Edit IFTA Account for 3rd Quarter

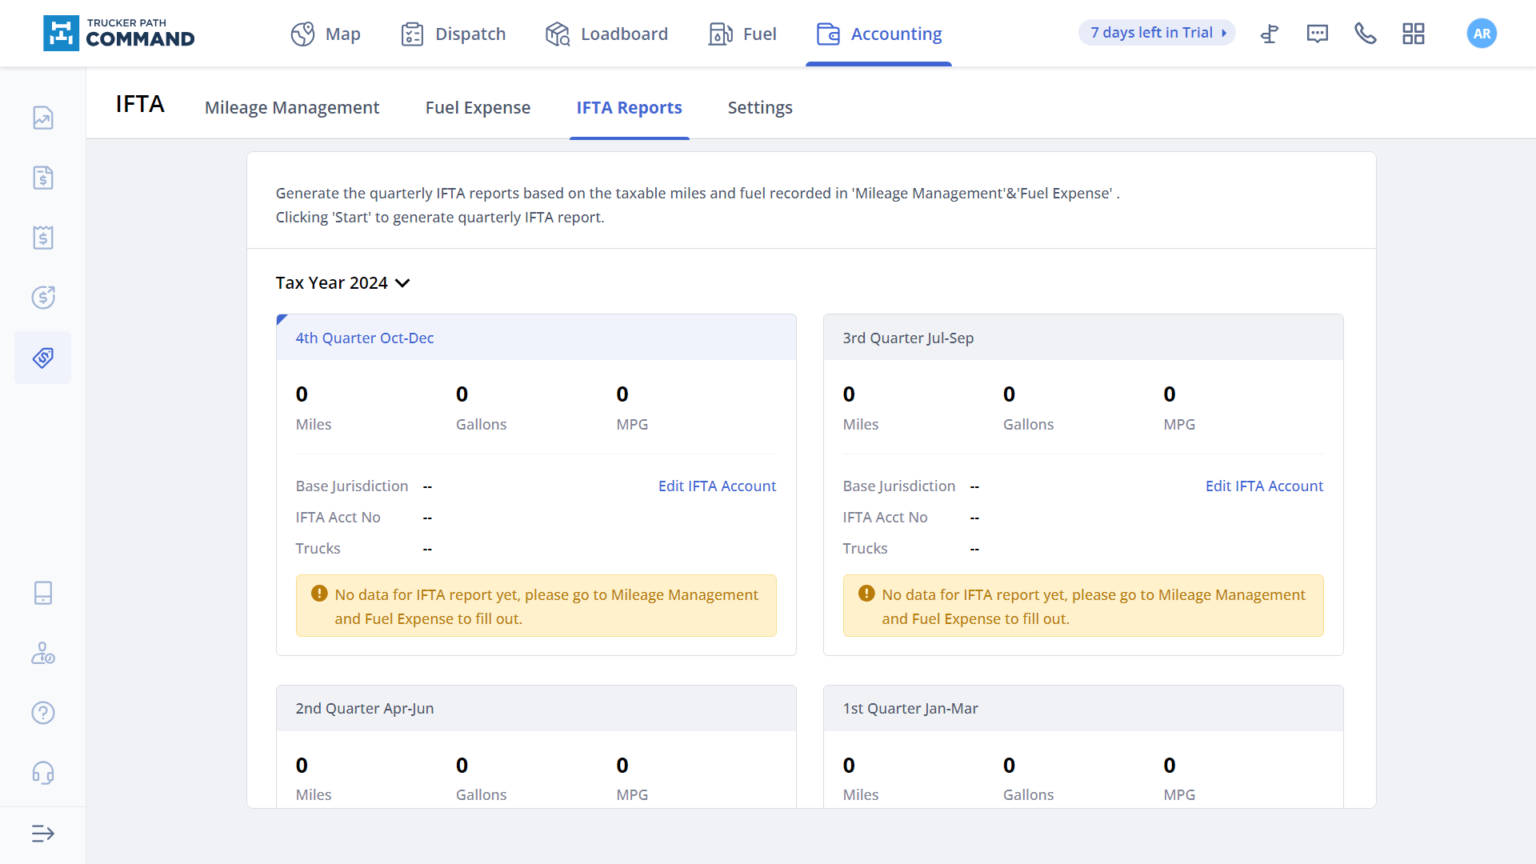click(1264, 486)
